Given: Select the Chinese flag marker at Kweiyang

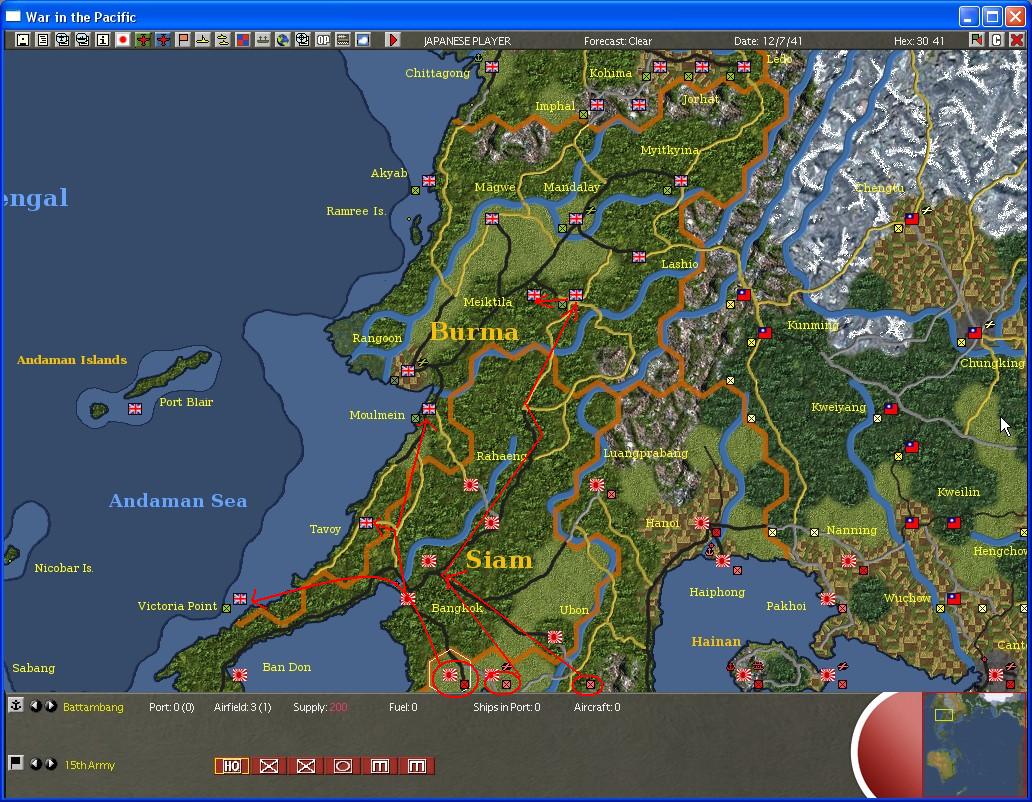Looking at the screenshot, I should point(891,409).
